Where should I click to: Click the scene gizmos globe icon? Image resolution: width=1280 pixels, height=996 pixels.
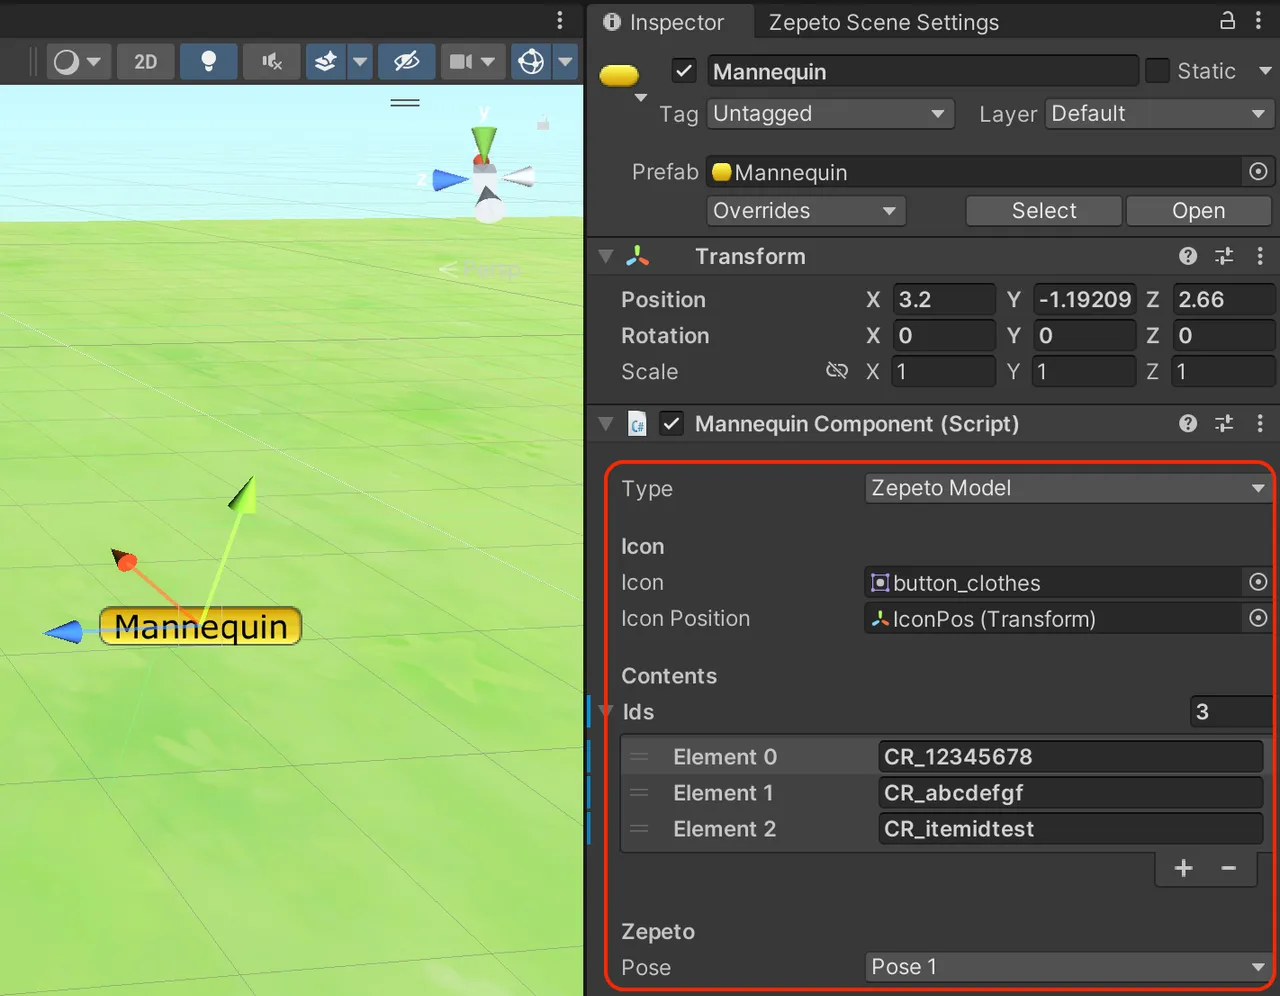[531, 62]
